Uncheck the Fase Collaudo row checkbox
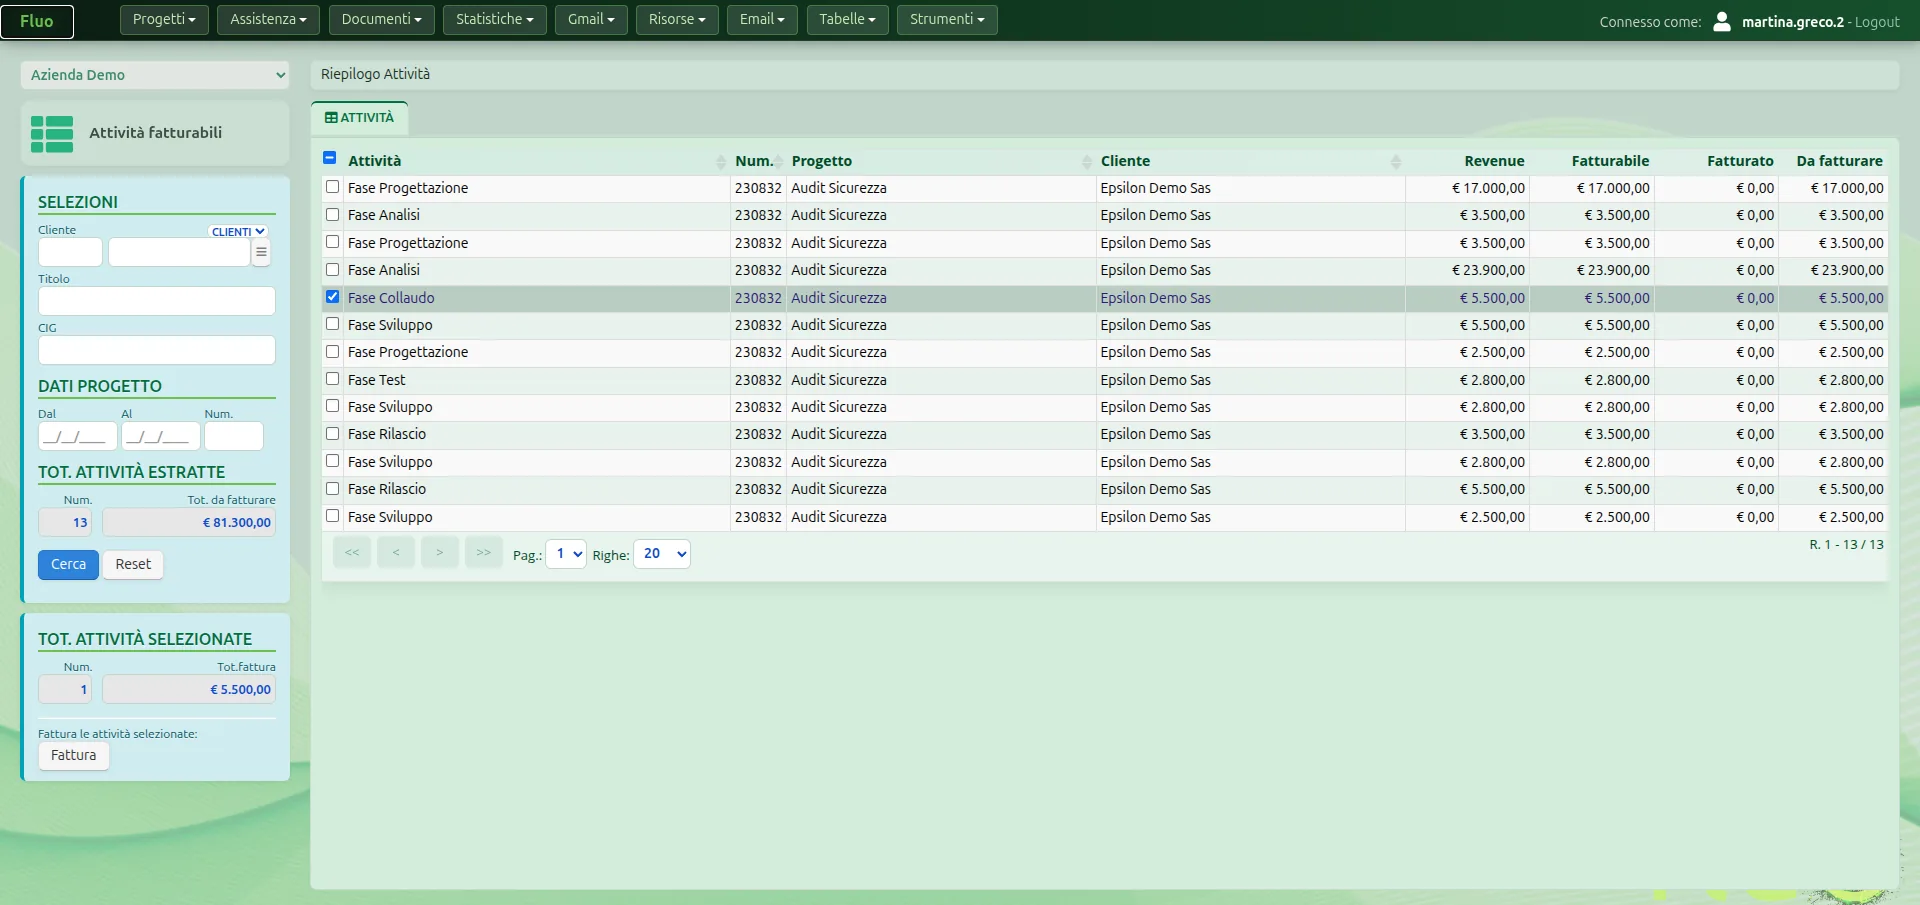 pyautogui.click(x=333, y=297)
